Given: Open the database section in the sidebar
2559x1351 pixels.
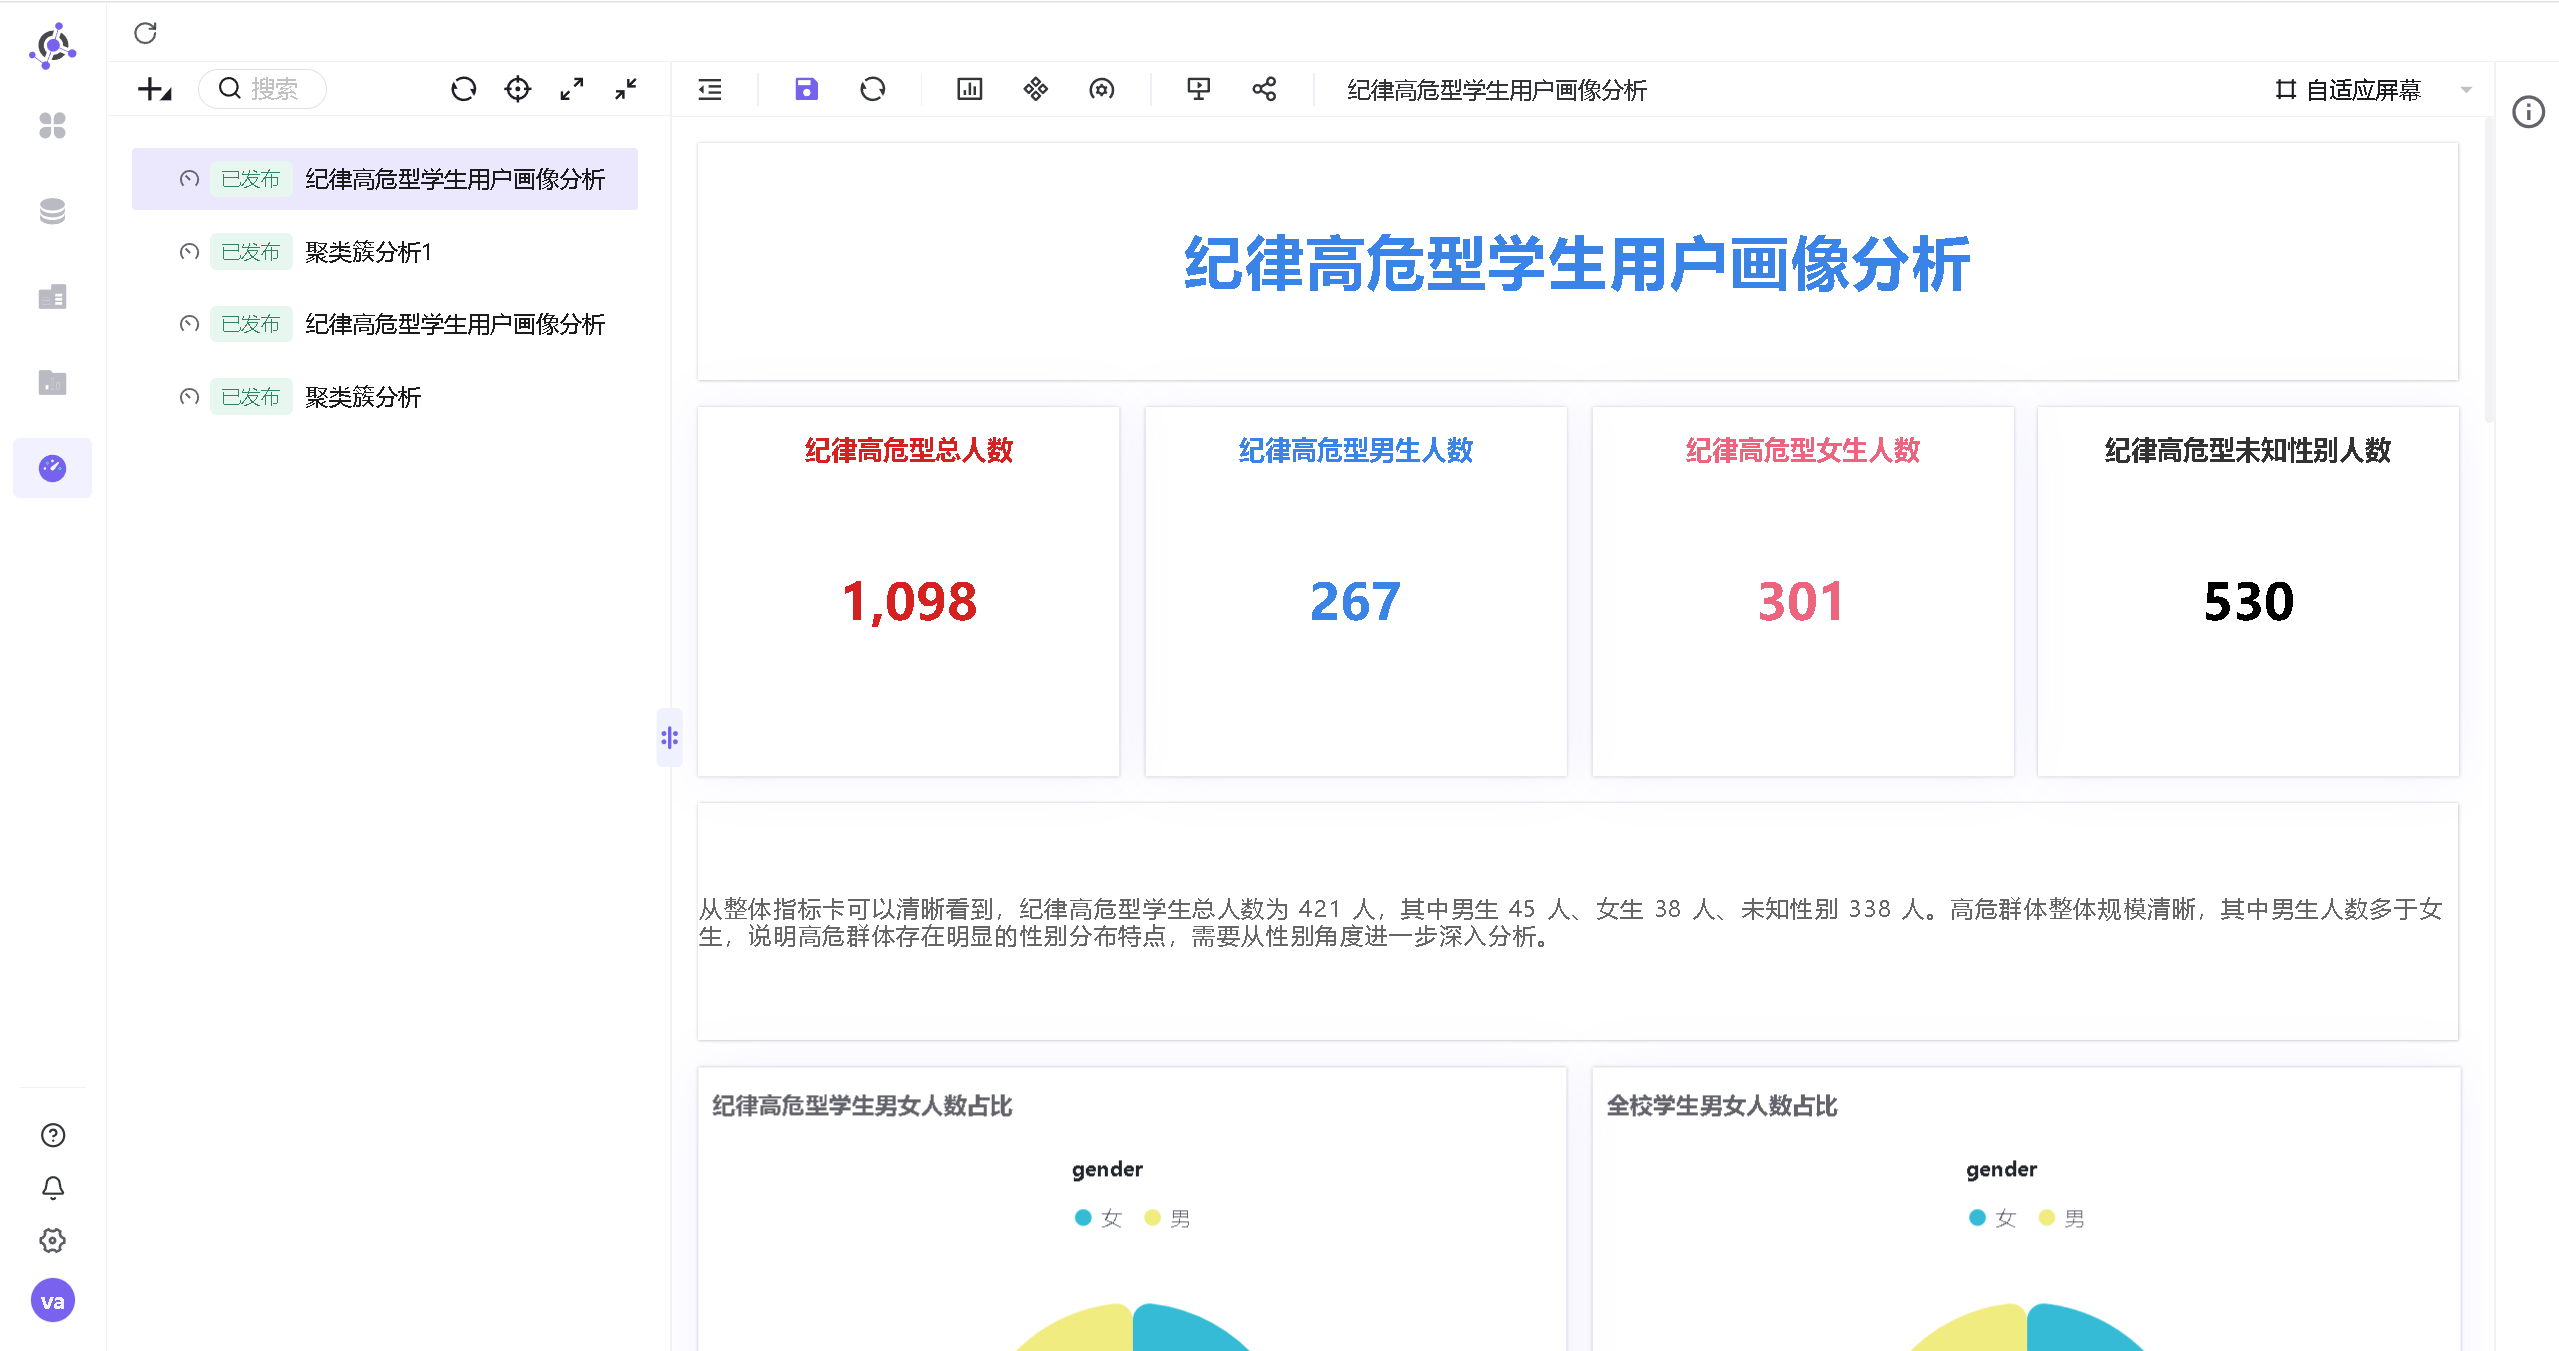Looking at the screenshot, I should [52, 211].
